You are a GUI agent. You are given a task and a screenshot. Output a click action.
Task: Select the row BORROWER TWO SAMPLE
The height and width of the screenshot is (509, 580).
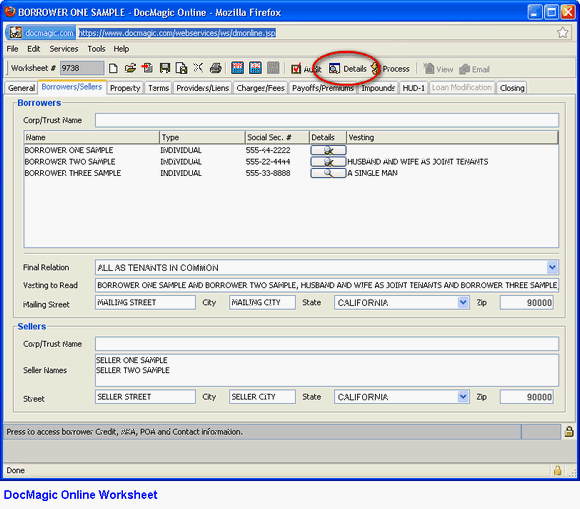point(291,162)
